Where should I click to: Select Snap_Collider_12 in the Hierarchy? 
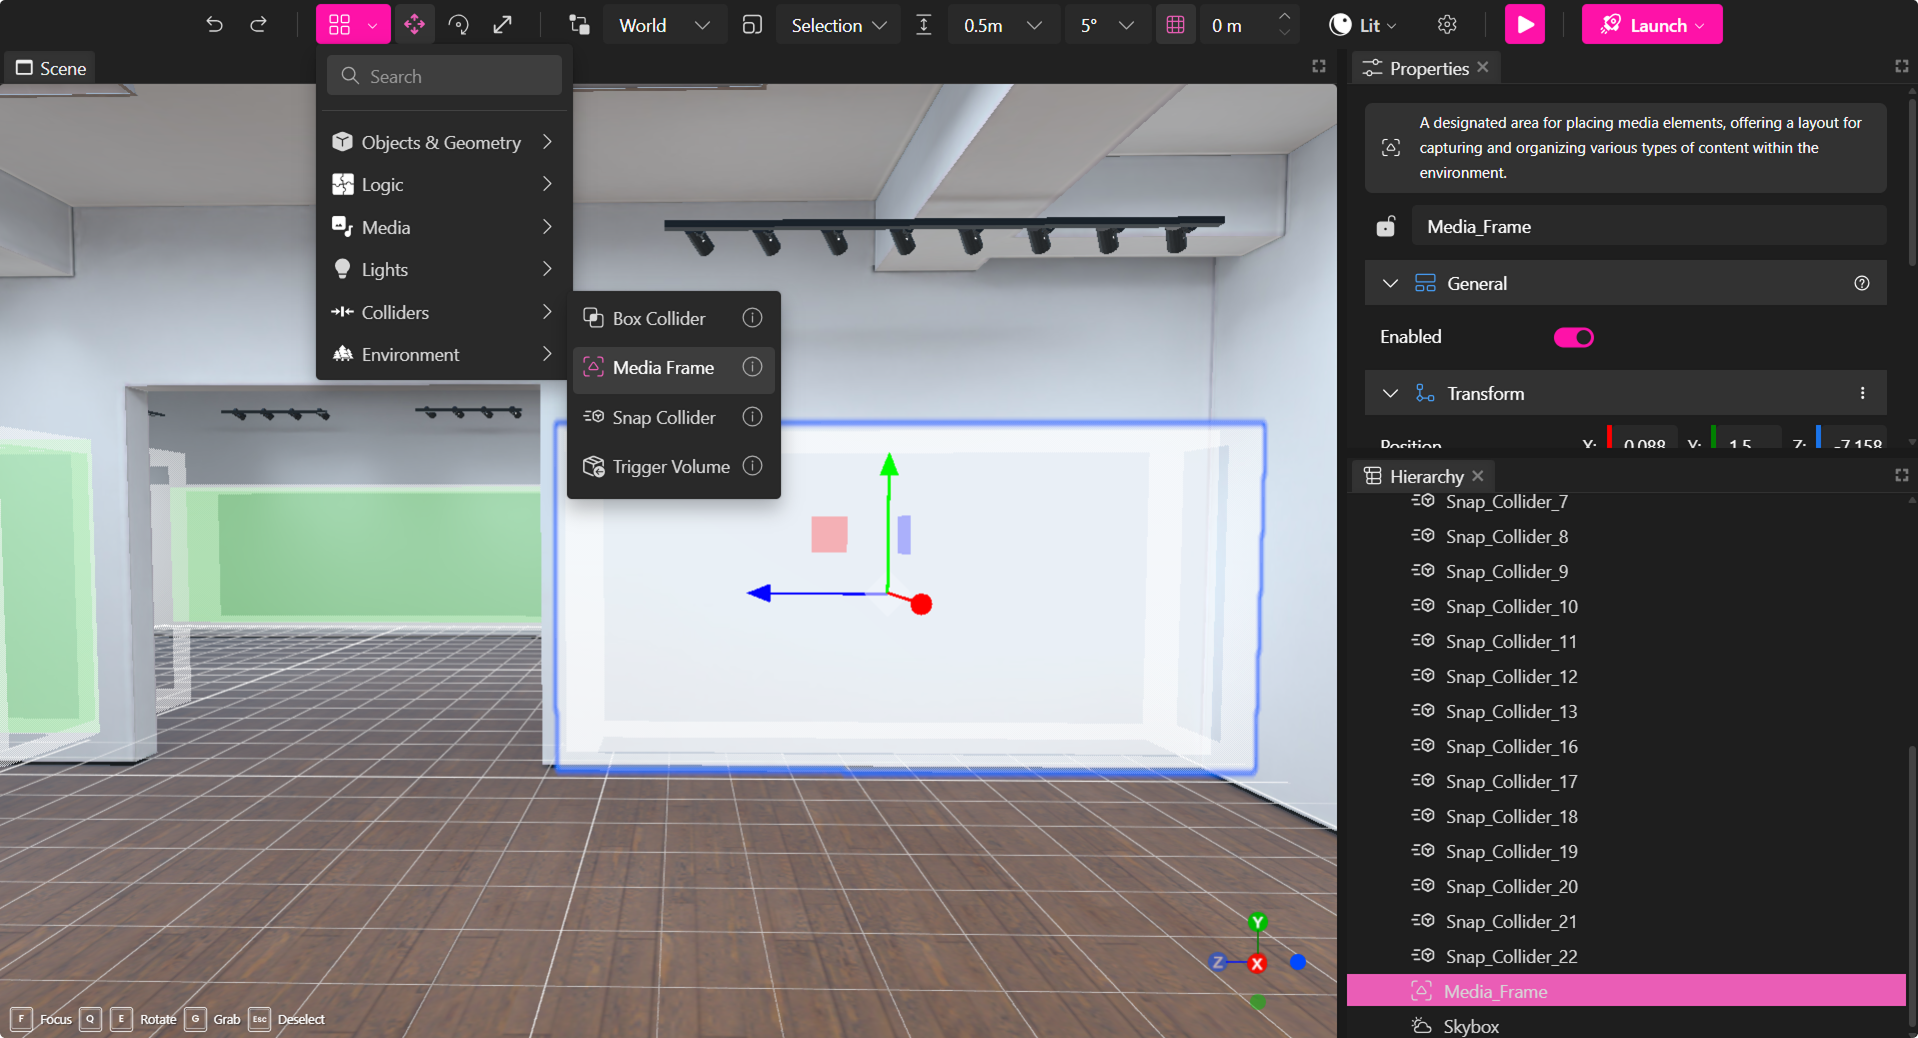[1510, 676]
